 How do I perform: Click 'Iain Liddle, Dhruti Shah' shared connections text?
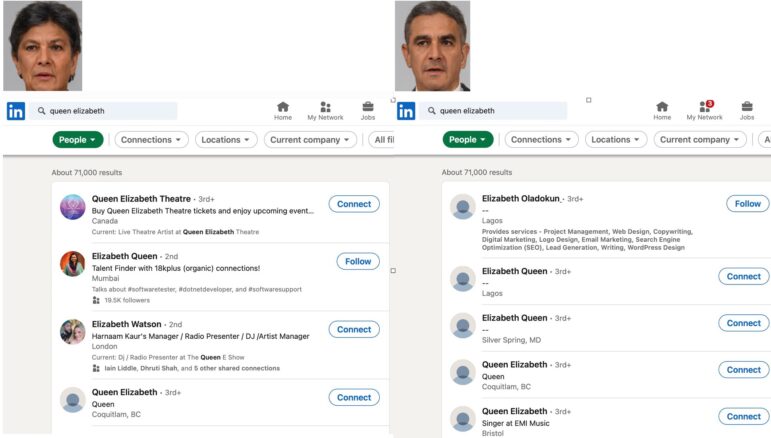tap(192, 368)
